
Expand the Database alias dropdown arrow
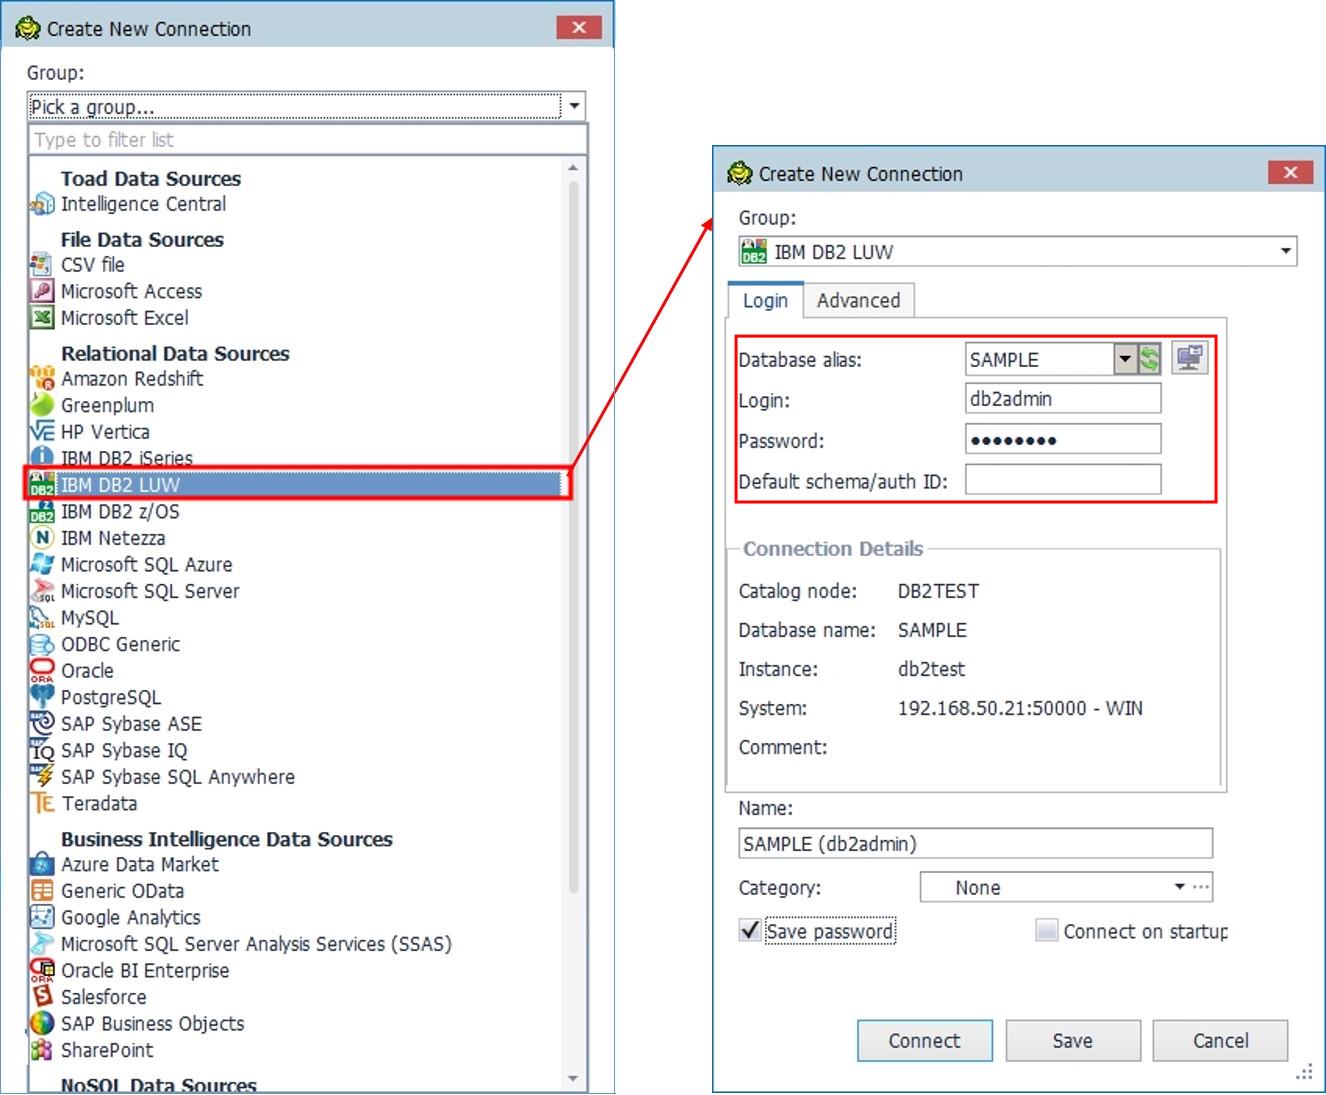click(x=1125, y=359)
